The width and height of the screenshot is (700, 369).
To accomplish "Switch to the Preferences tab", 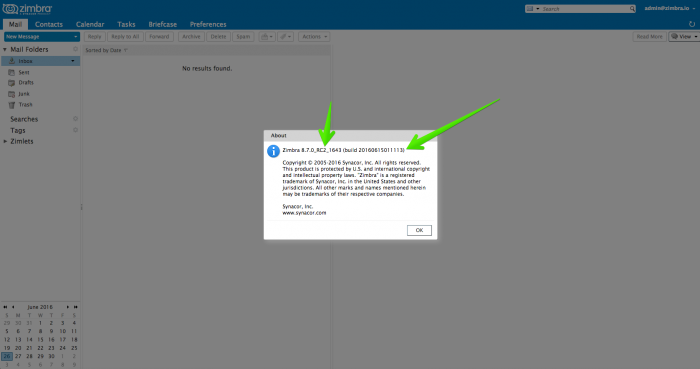I will 208,25.
